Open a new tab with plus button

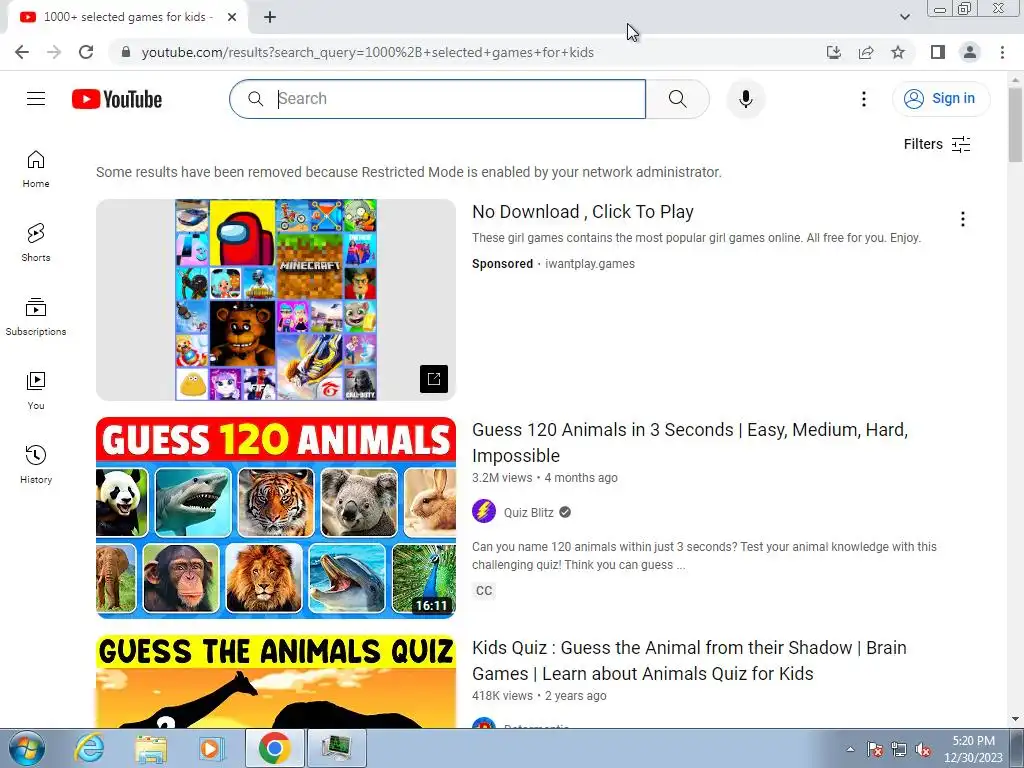[x=270, y=17]
